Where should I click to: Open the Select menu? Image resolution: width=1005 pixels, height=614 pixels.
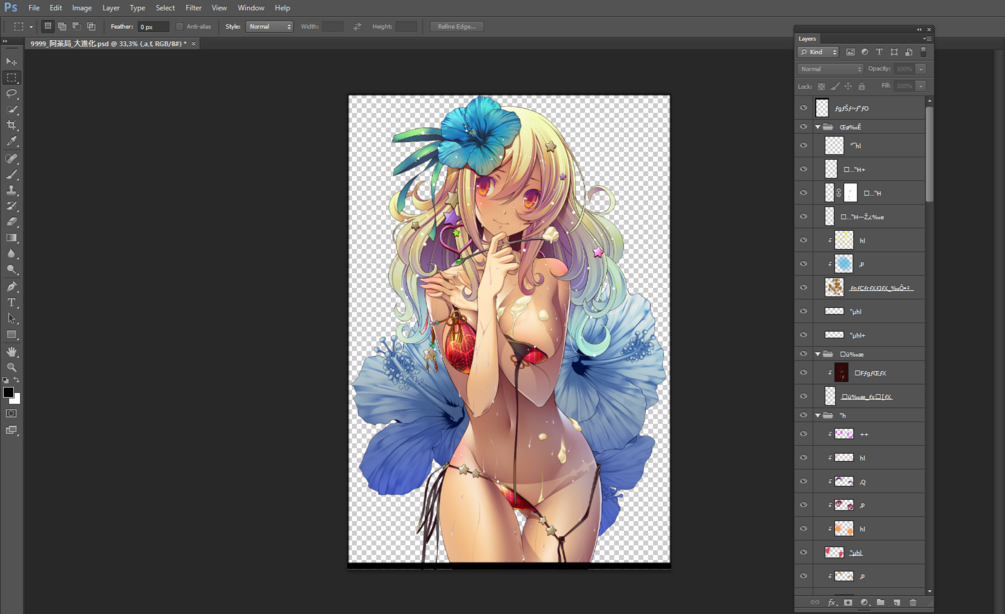pos(165,8)
